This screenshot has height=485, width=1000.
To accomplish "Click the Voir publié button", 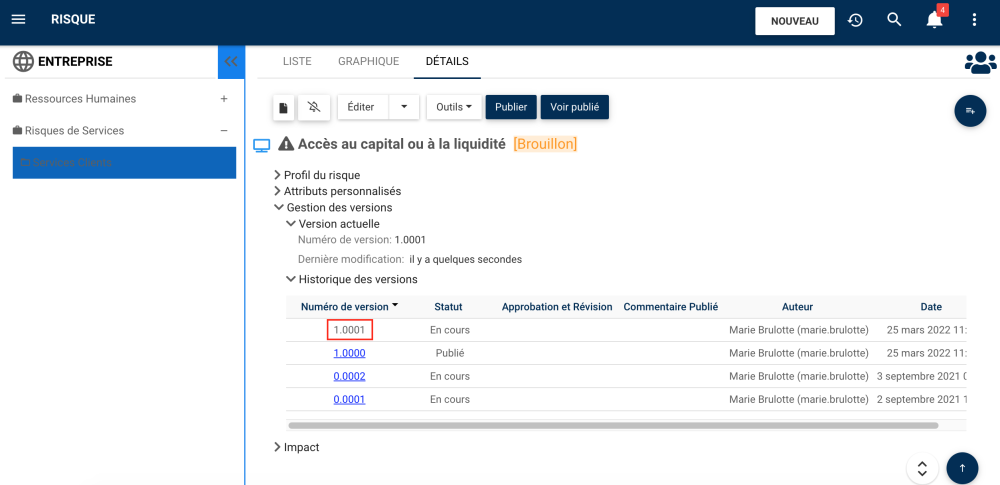I will pyautogui.click(x=575, y=107).
